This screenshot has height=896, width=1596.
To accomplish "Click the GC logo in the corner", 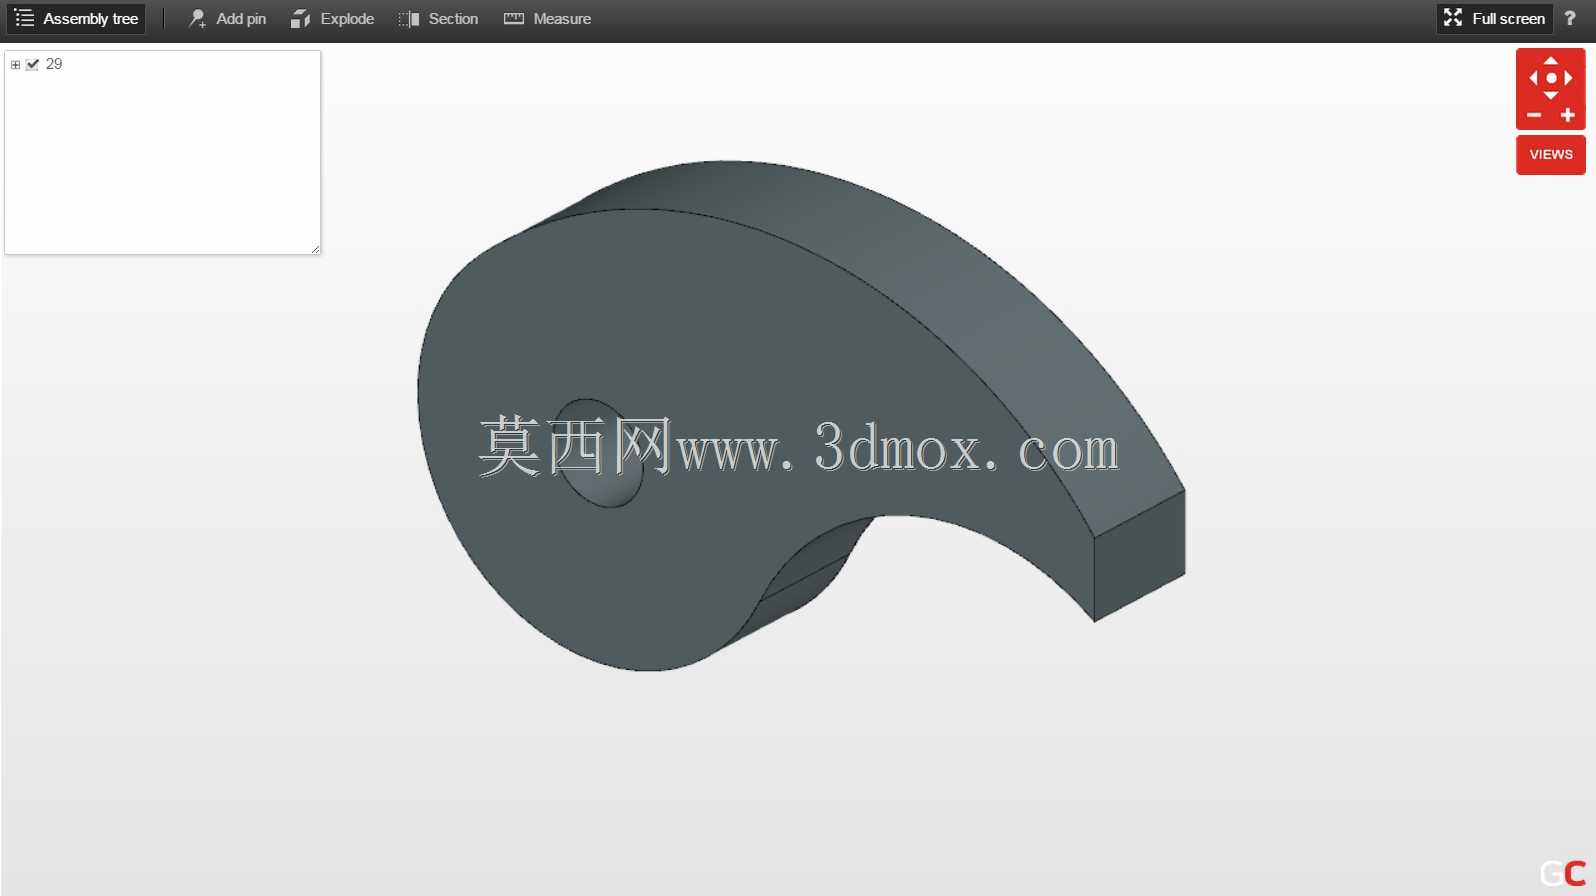I will pos(1563,873).
